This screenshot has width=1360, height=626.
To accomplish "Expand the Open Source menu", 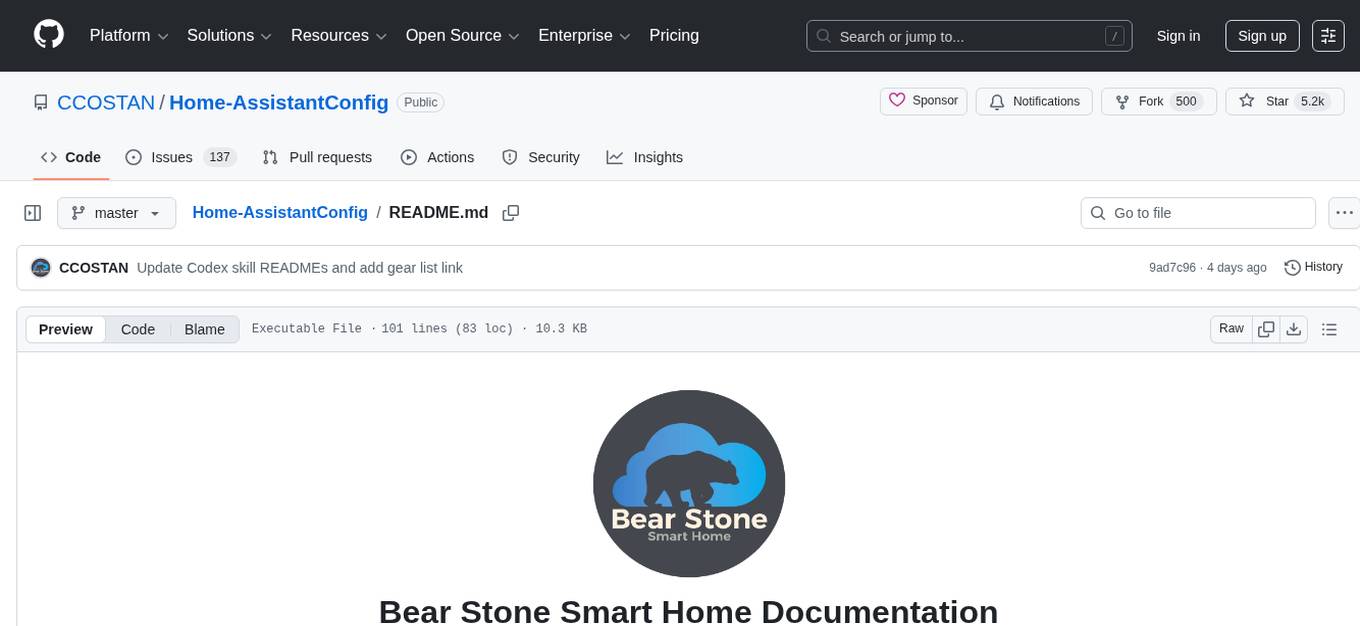I will click(461, 35).
